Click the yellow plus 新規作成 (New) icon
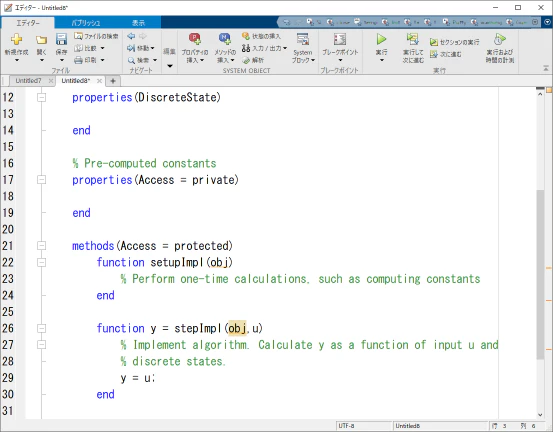The image size is (553, 432). pos(16,39)
